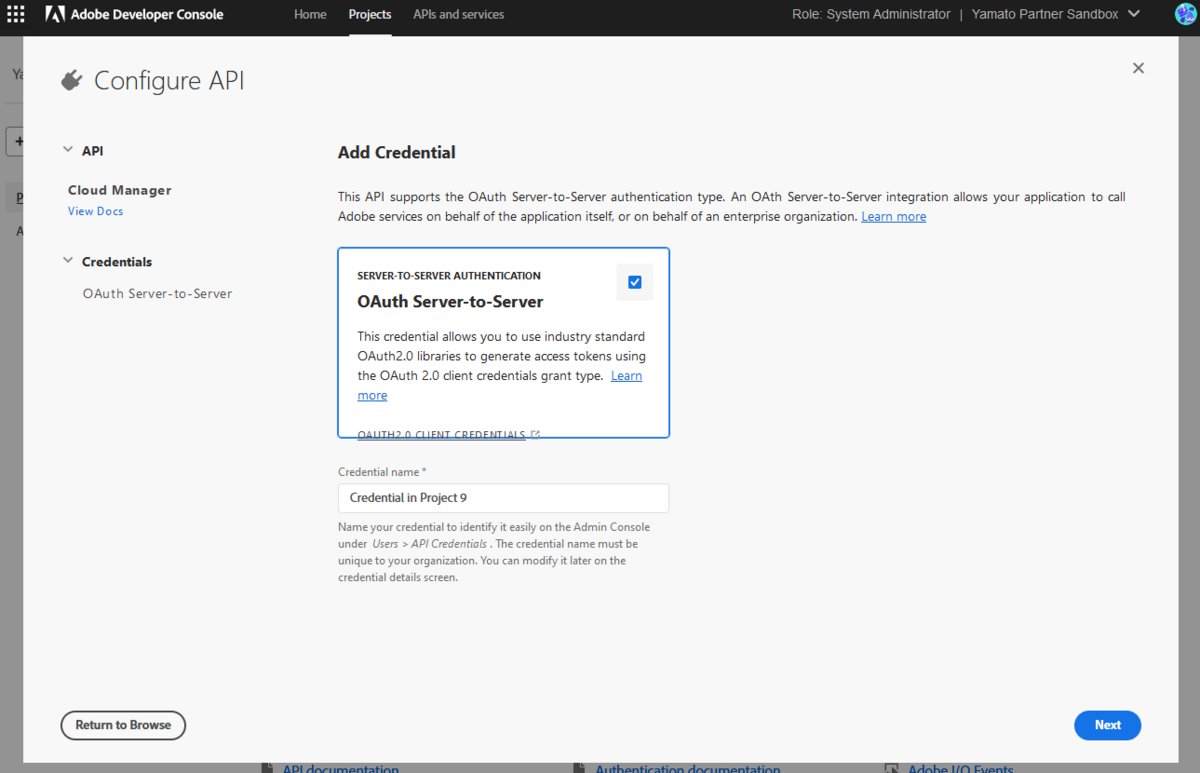This screenshot has height=773, width=1200.
Task: Click the API documentation file icon
Action: click(x=268, y=767)
